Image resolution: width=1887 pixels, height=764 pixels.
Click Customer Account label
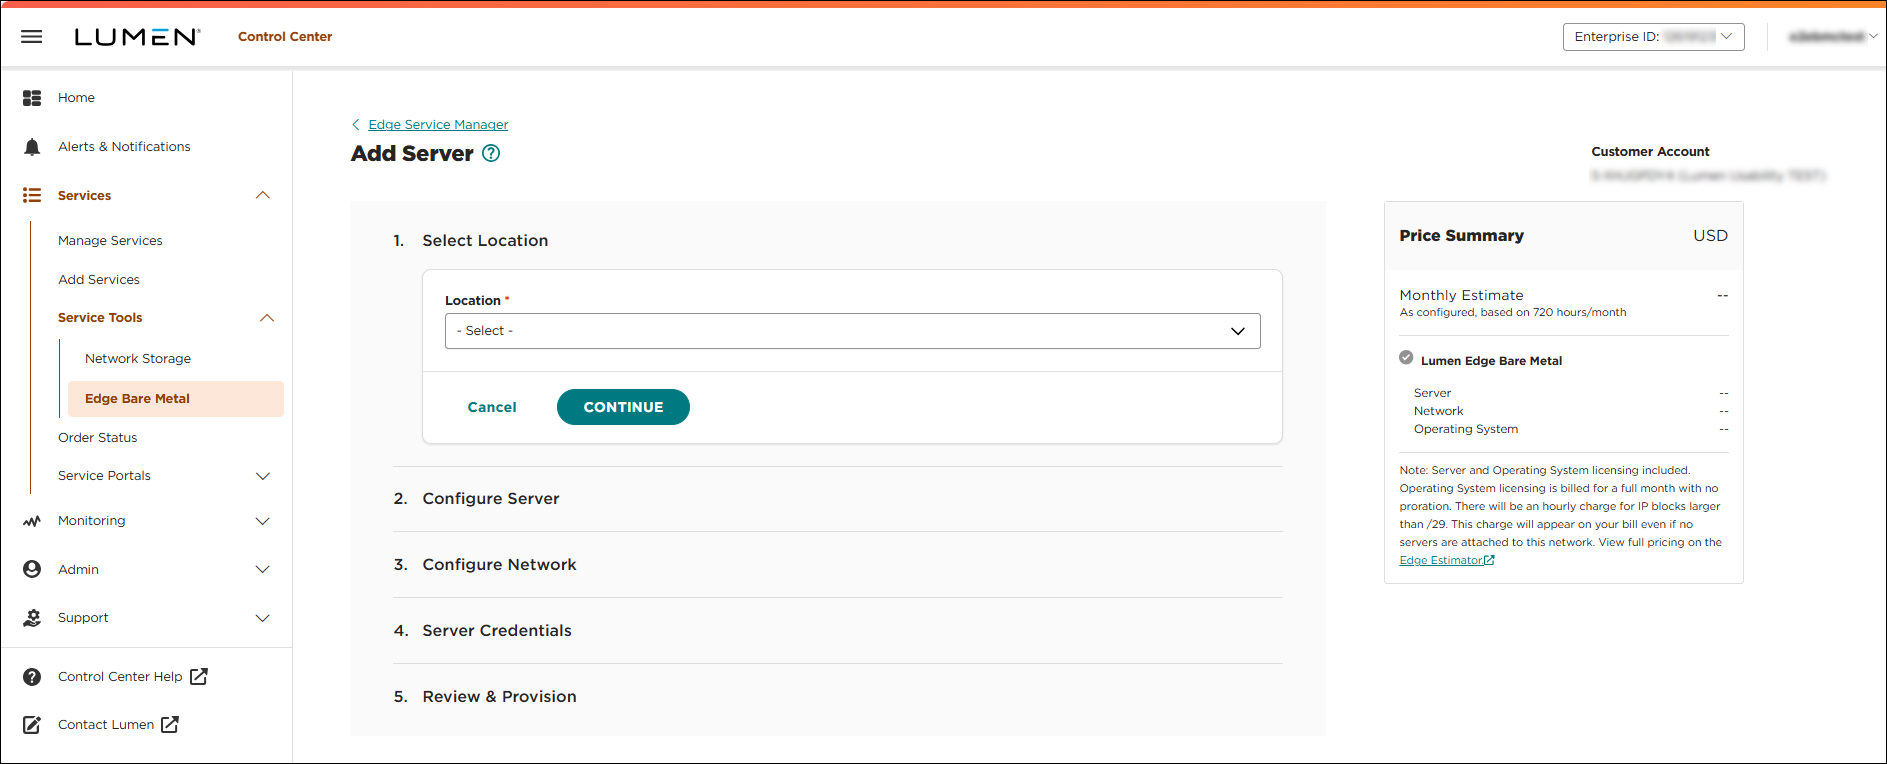click(x=1650, y=152)
